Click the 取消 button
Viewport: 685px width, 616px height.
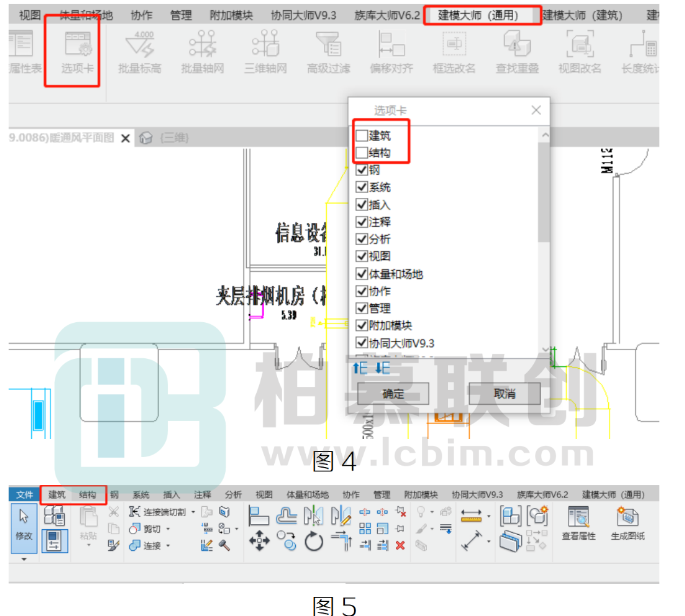(x=505, y=394)
